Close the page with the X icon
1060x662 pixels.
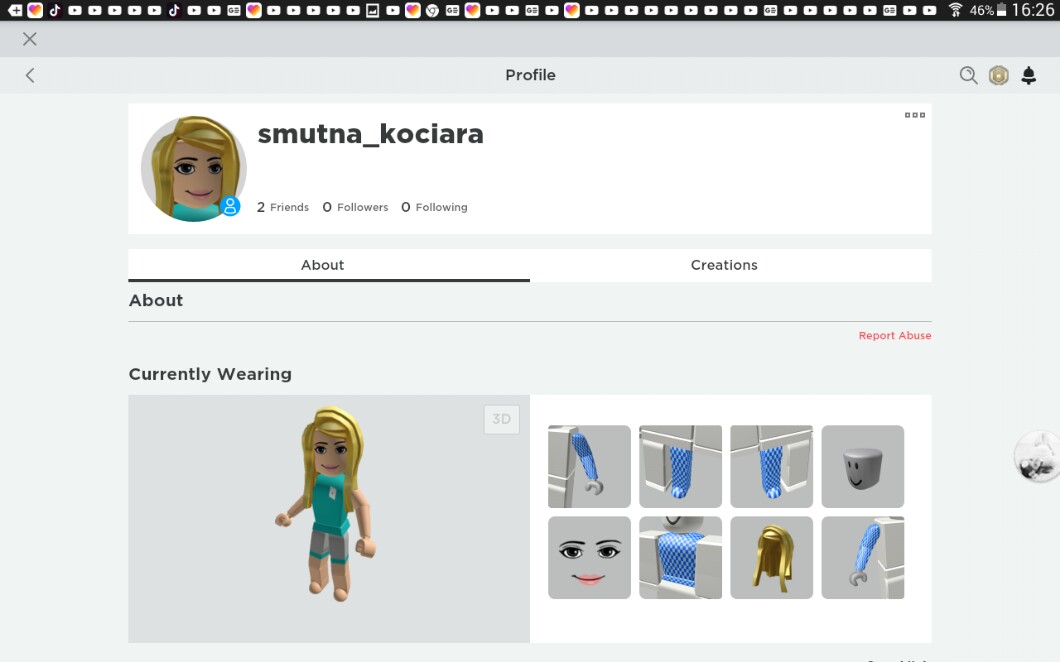coord(30,39)
